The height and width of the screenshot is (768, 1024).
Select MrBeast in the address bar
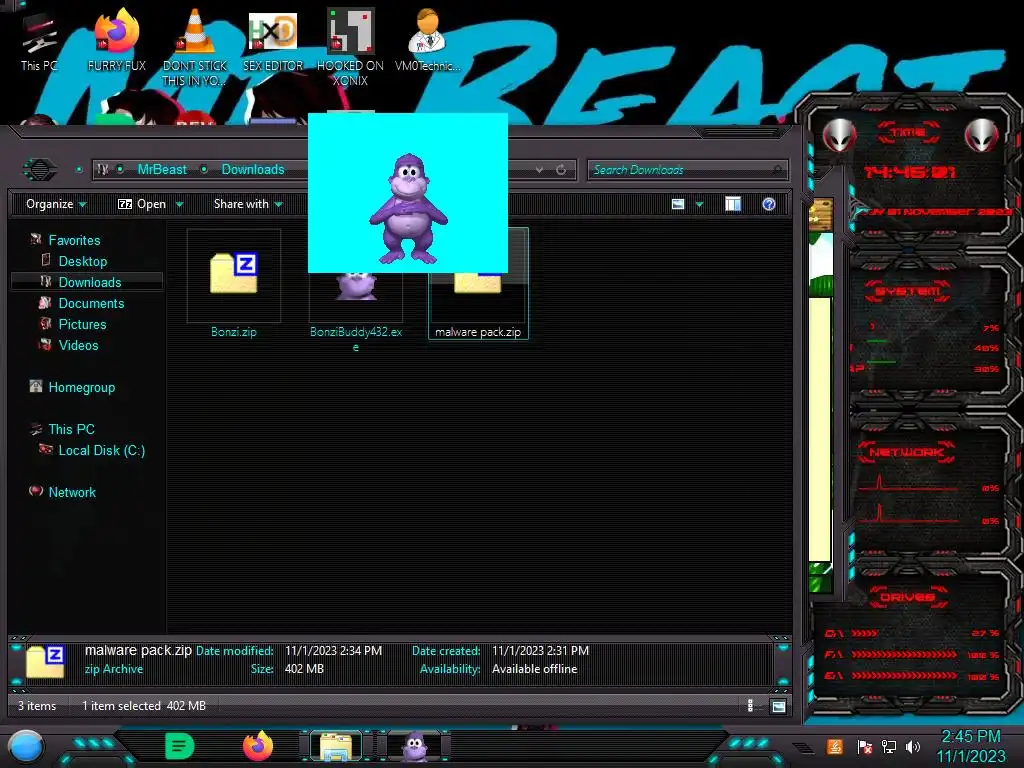[x=162, y=169]
